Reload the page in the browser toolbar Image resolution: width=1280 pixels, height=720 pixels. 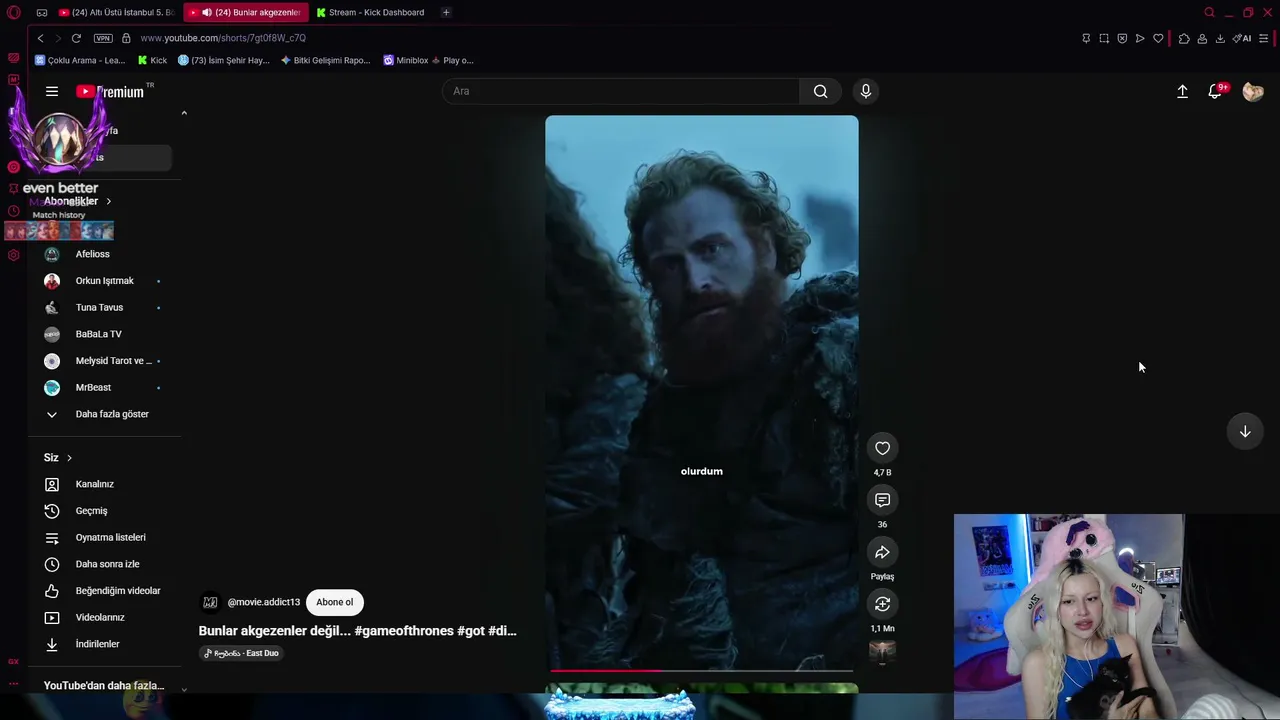click(x=76, y=38)
